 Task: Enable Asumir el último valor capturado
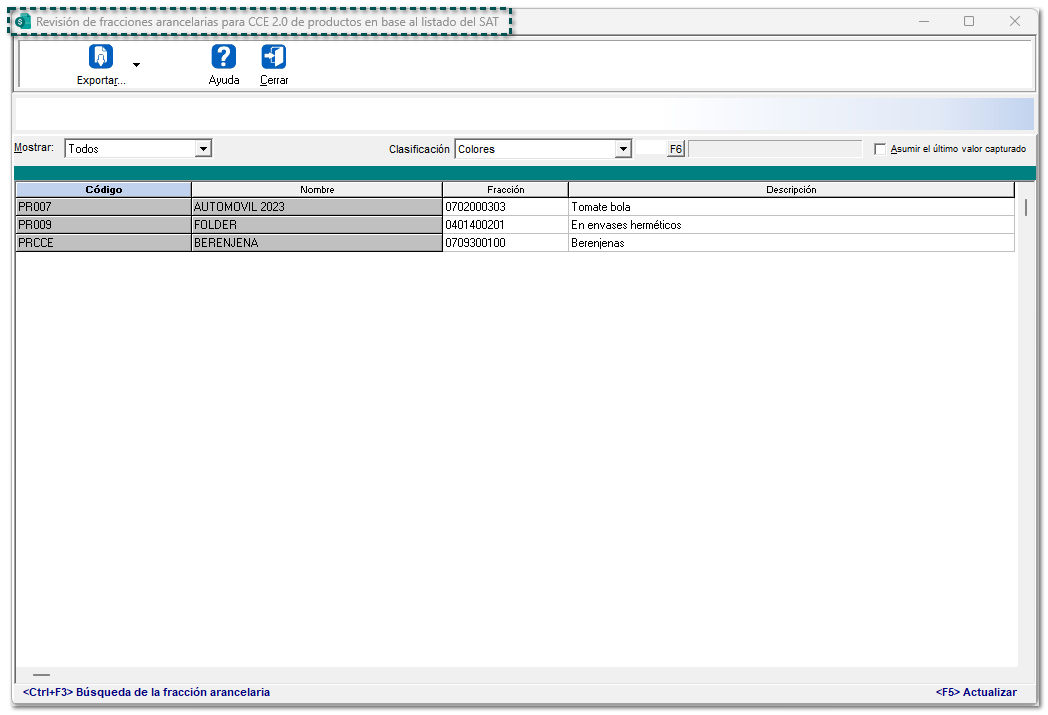pyautogui.click(x=880, y=149)
